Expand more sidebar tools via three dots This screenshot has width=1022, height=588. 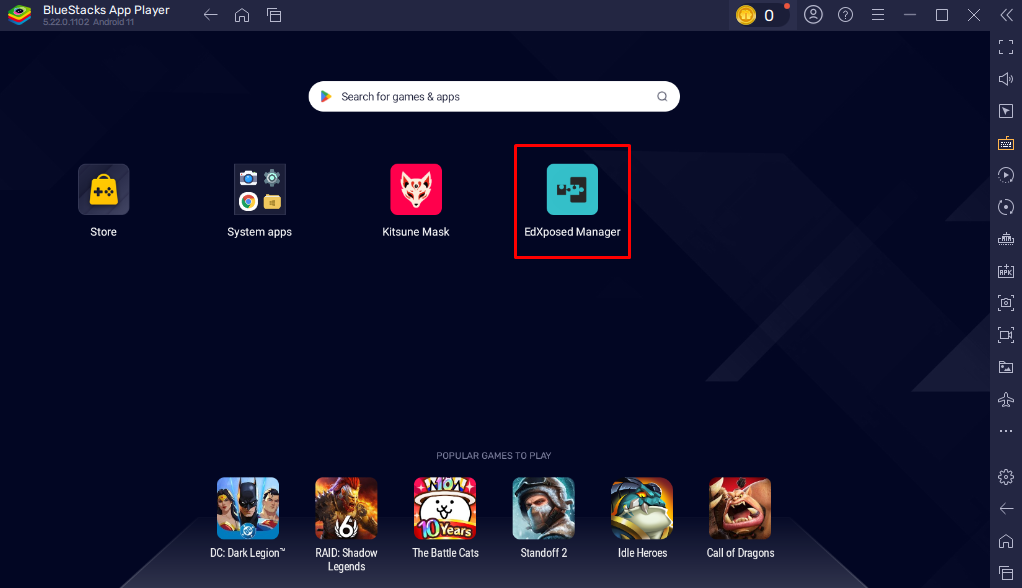pyautogui.click(x=1006, y=431)
